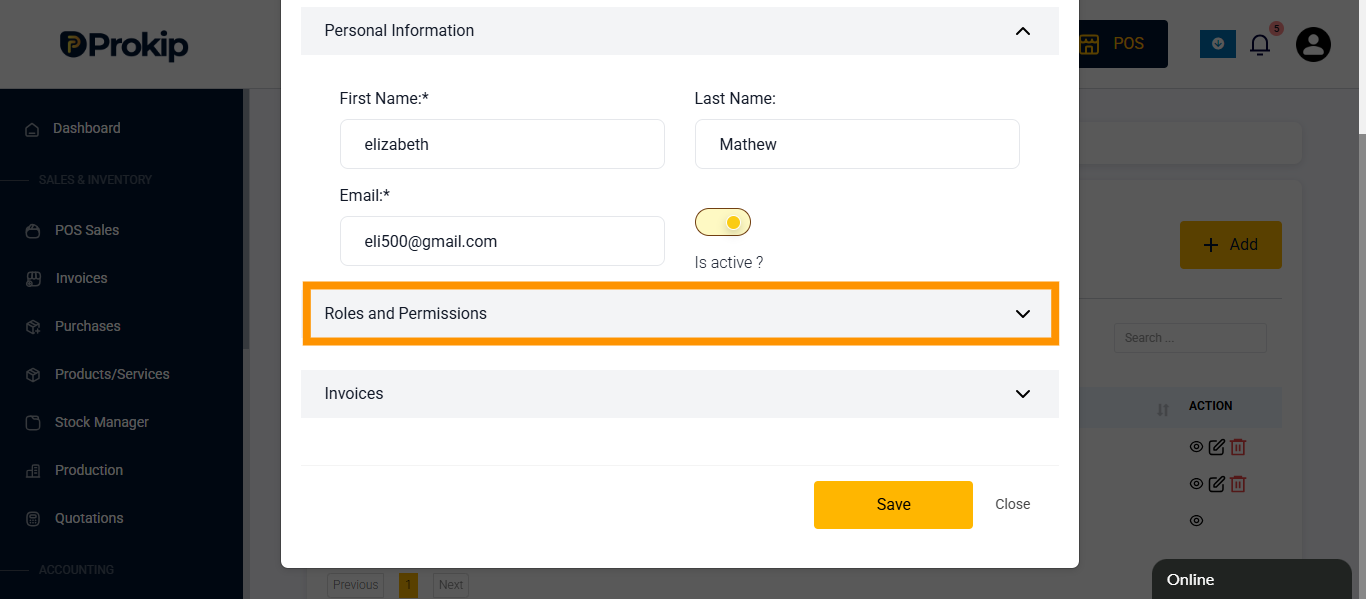Expand the Roles and Permissions section
Image resolution: width=1366 pixels, height=599 pixels.
[680, 313]
